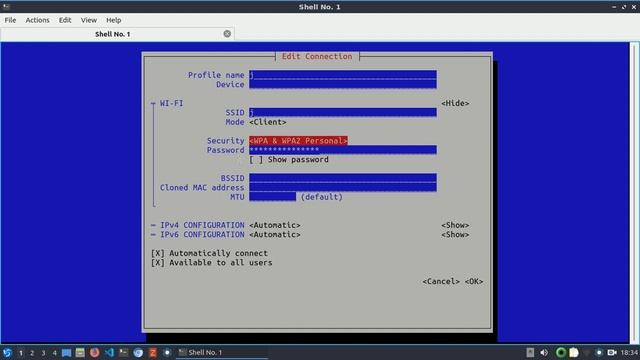Open the Actions menu
640x360 pixels.
click(x=38, y=20)
